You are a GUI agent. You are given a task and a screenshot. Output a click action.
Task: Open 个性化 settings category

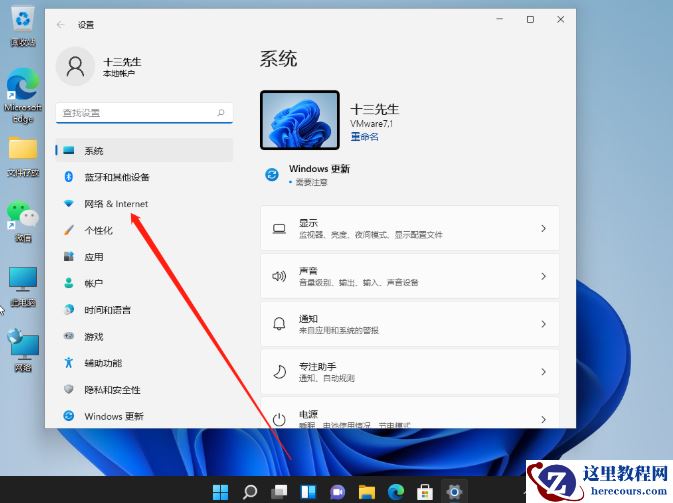click(x=144, y=230)
